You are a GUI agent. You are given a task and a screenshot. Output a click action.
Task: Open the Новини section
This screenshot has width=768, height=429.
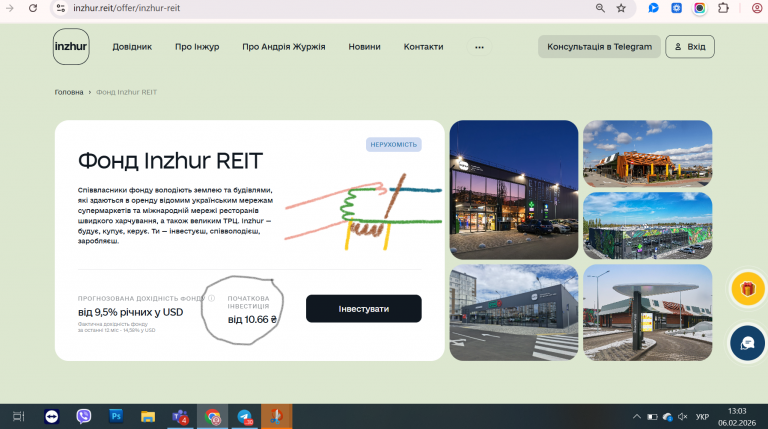tap(364, 47)
